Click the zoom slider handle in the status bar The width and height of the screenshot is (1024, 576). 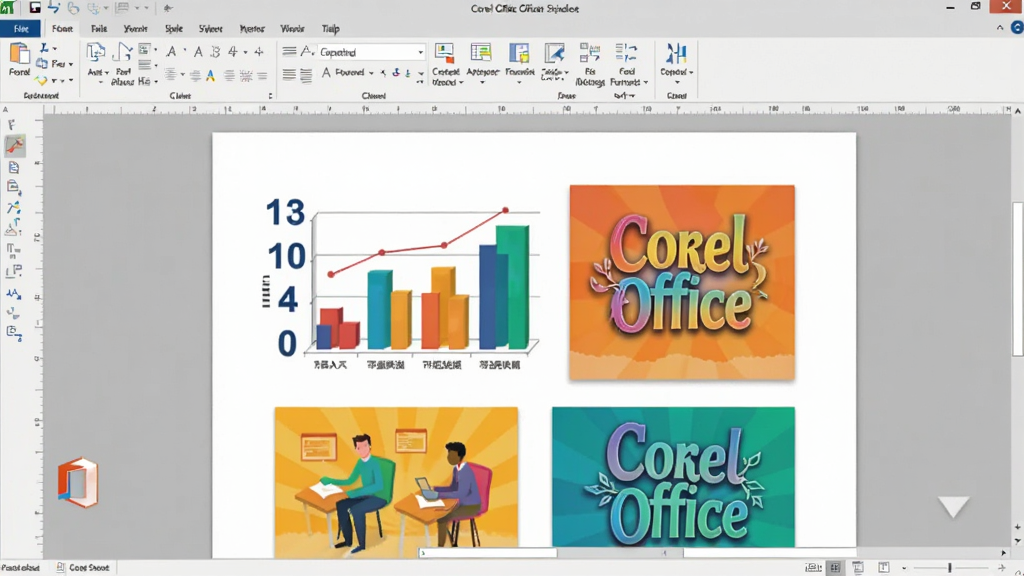pyautogui.click(x=950, y=568)
